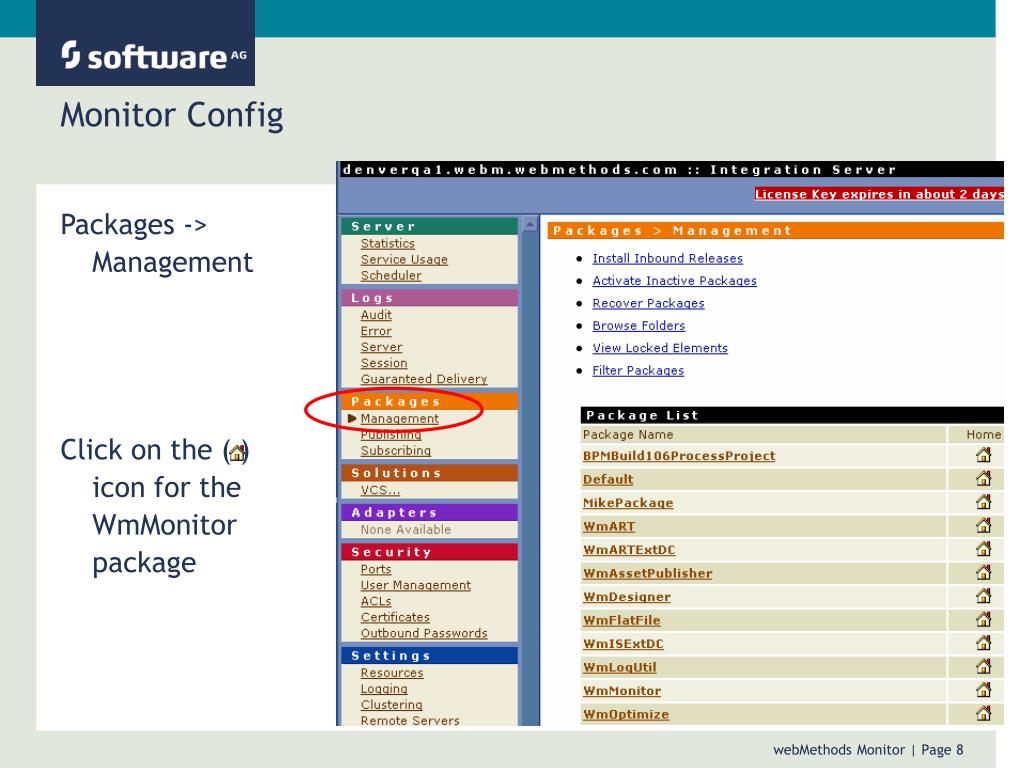The height and width of the screenshot is (768, 1024).
Task: Select Scheduler in the Server menu
Action: tap(391, 276)
